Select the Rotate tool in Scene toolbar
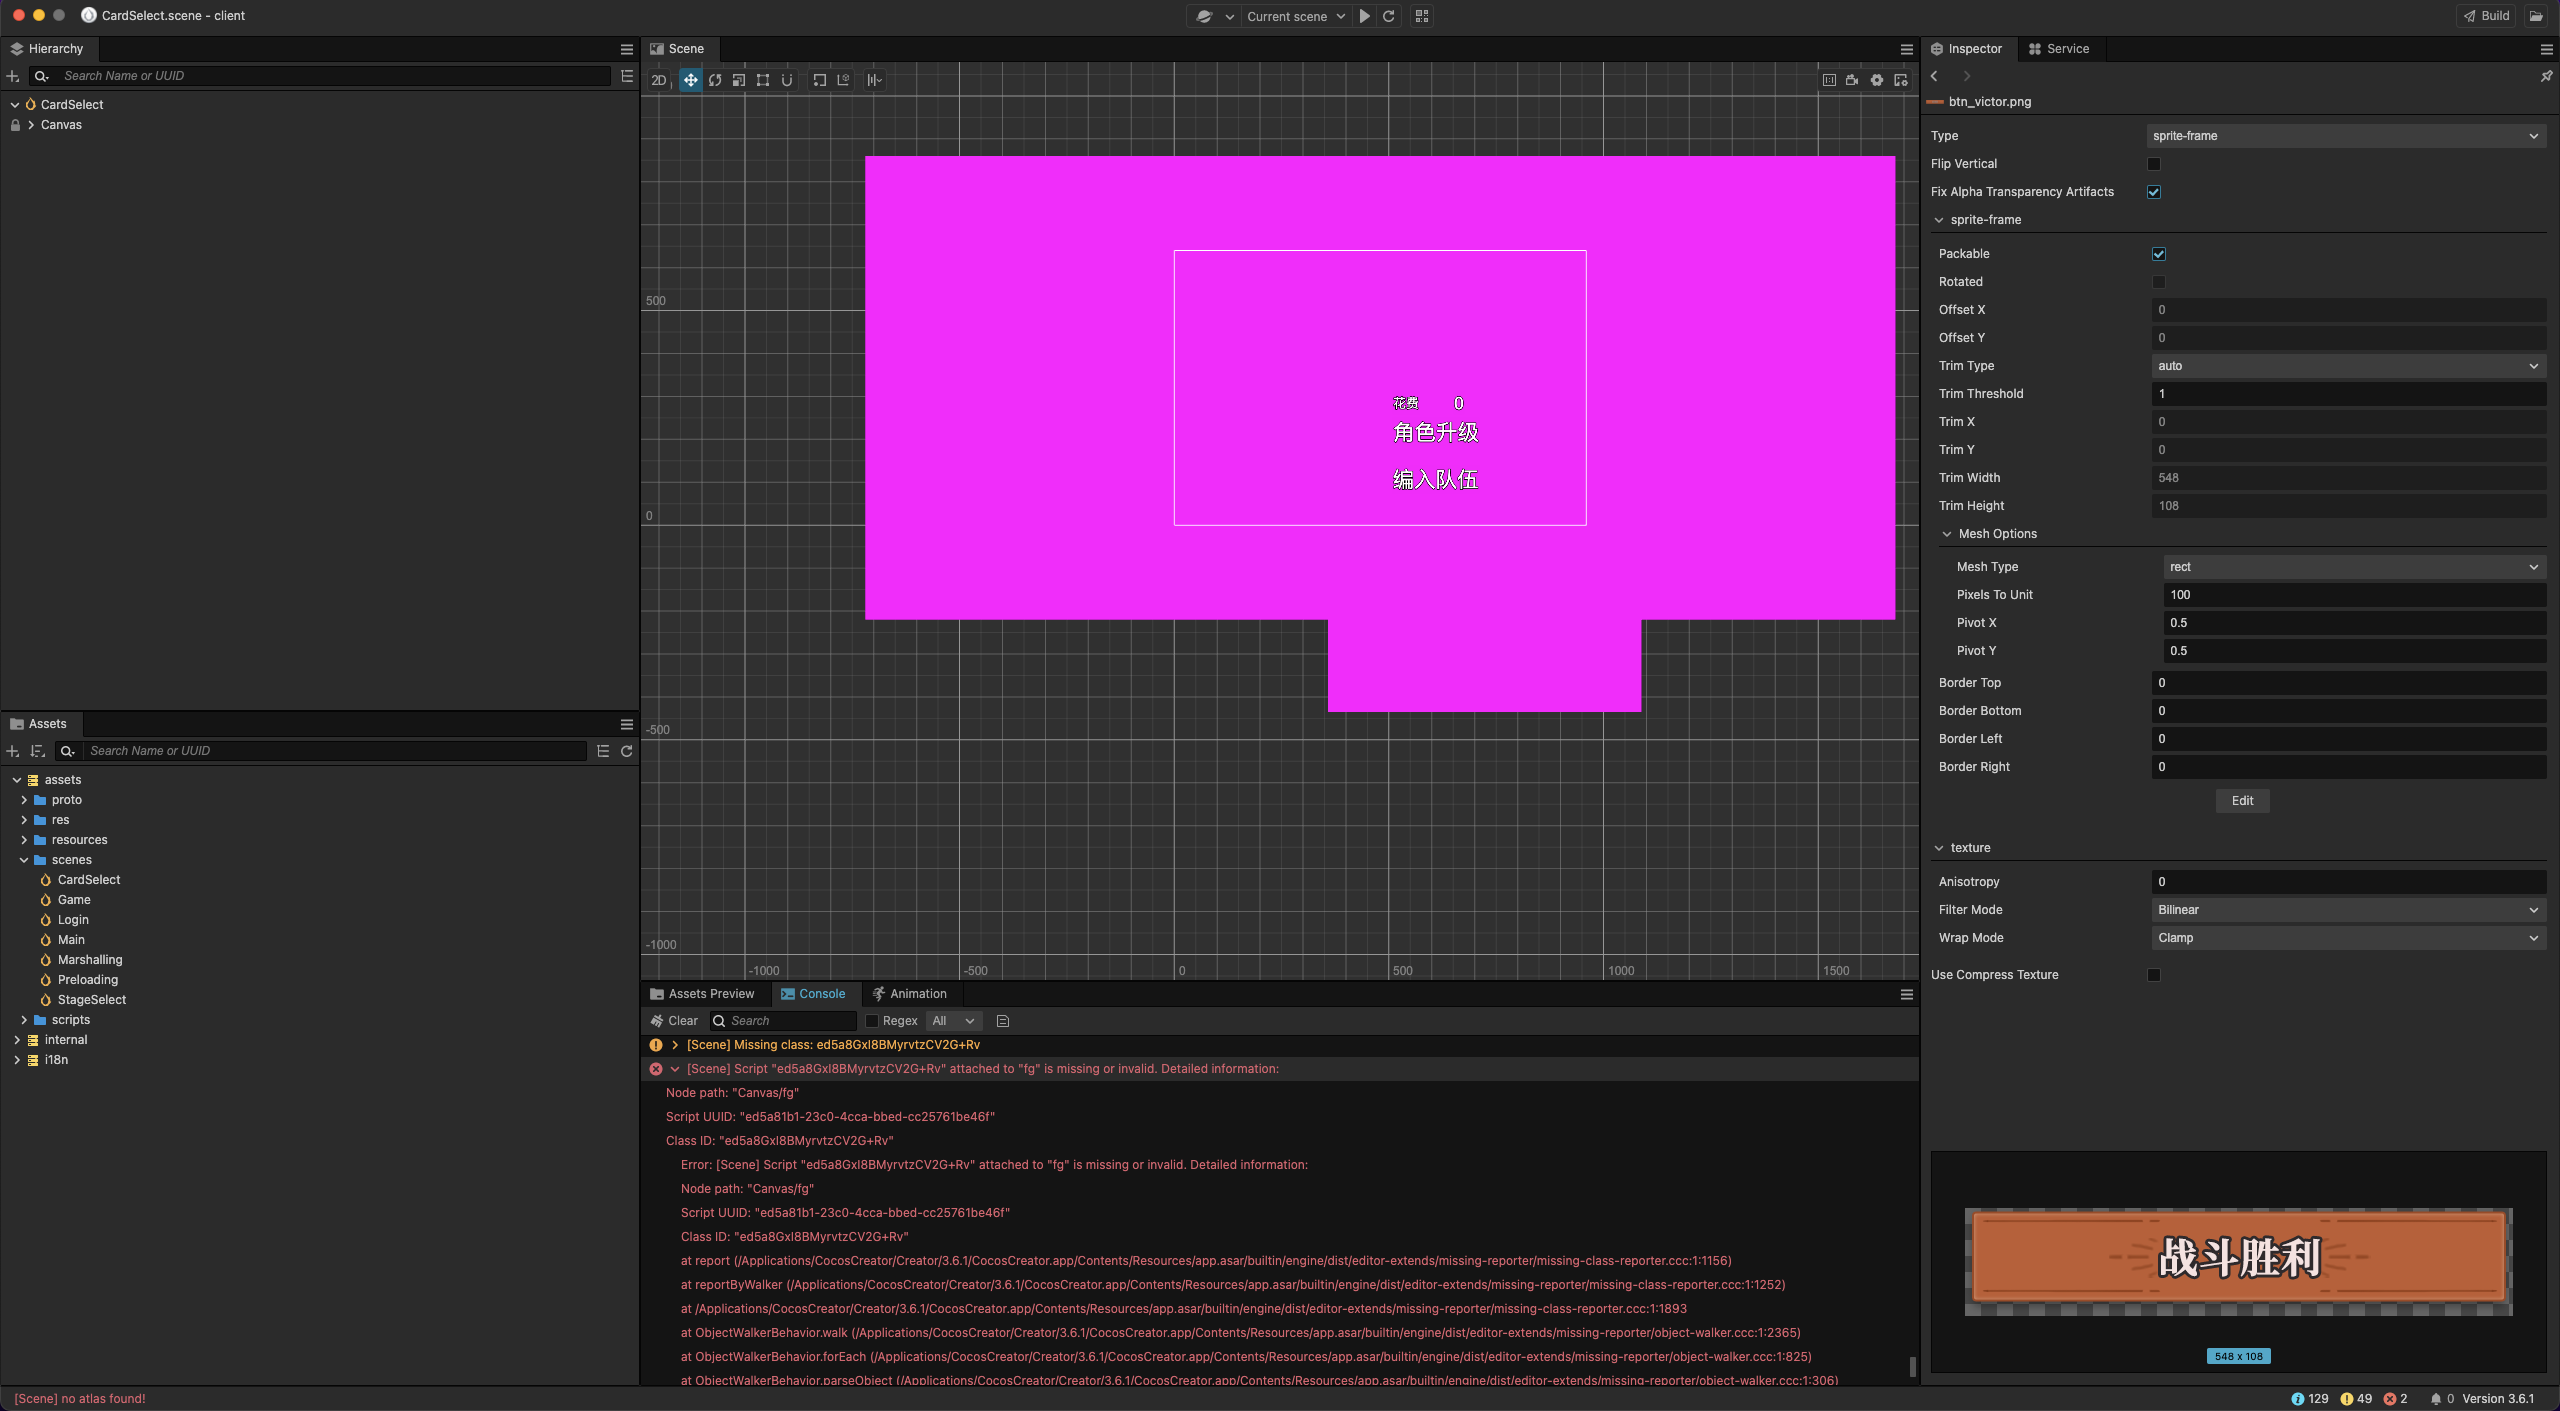Screen dimensions: 2560x1411 click(x=715, y=80)
